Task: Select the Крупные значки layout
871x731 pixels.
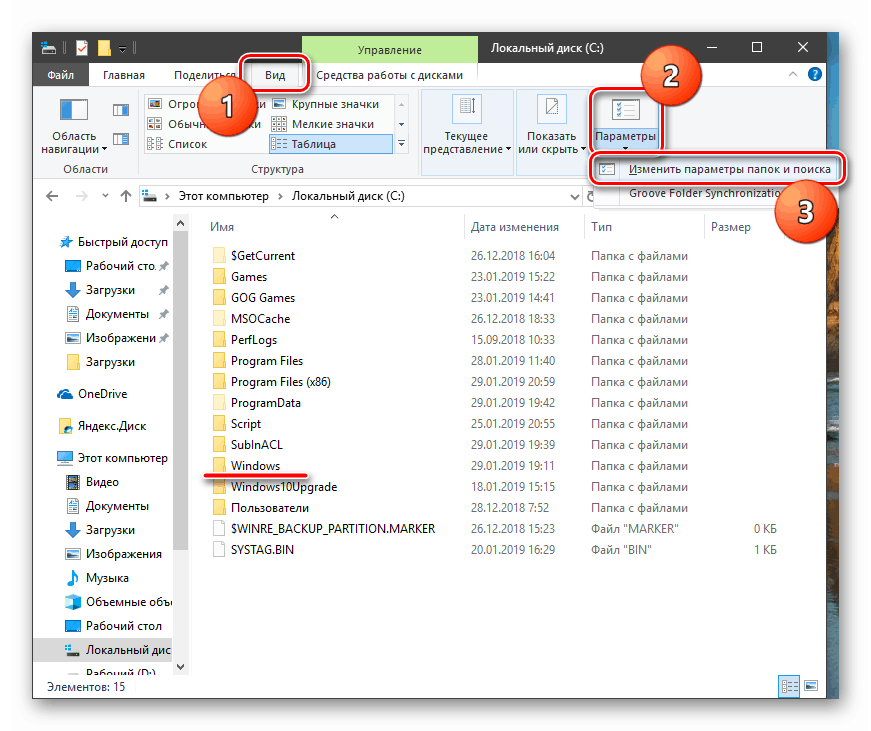Action: (x=330, y=104)
